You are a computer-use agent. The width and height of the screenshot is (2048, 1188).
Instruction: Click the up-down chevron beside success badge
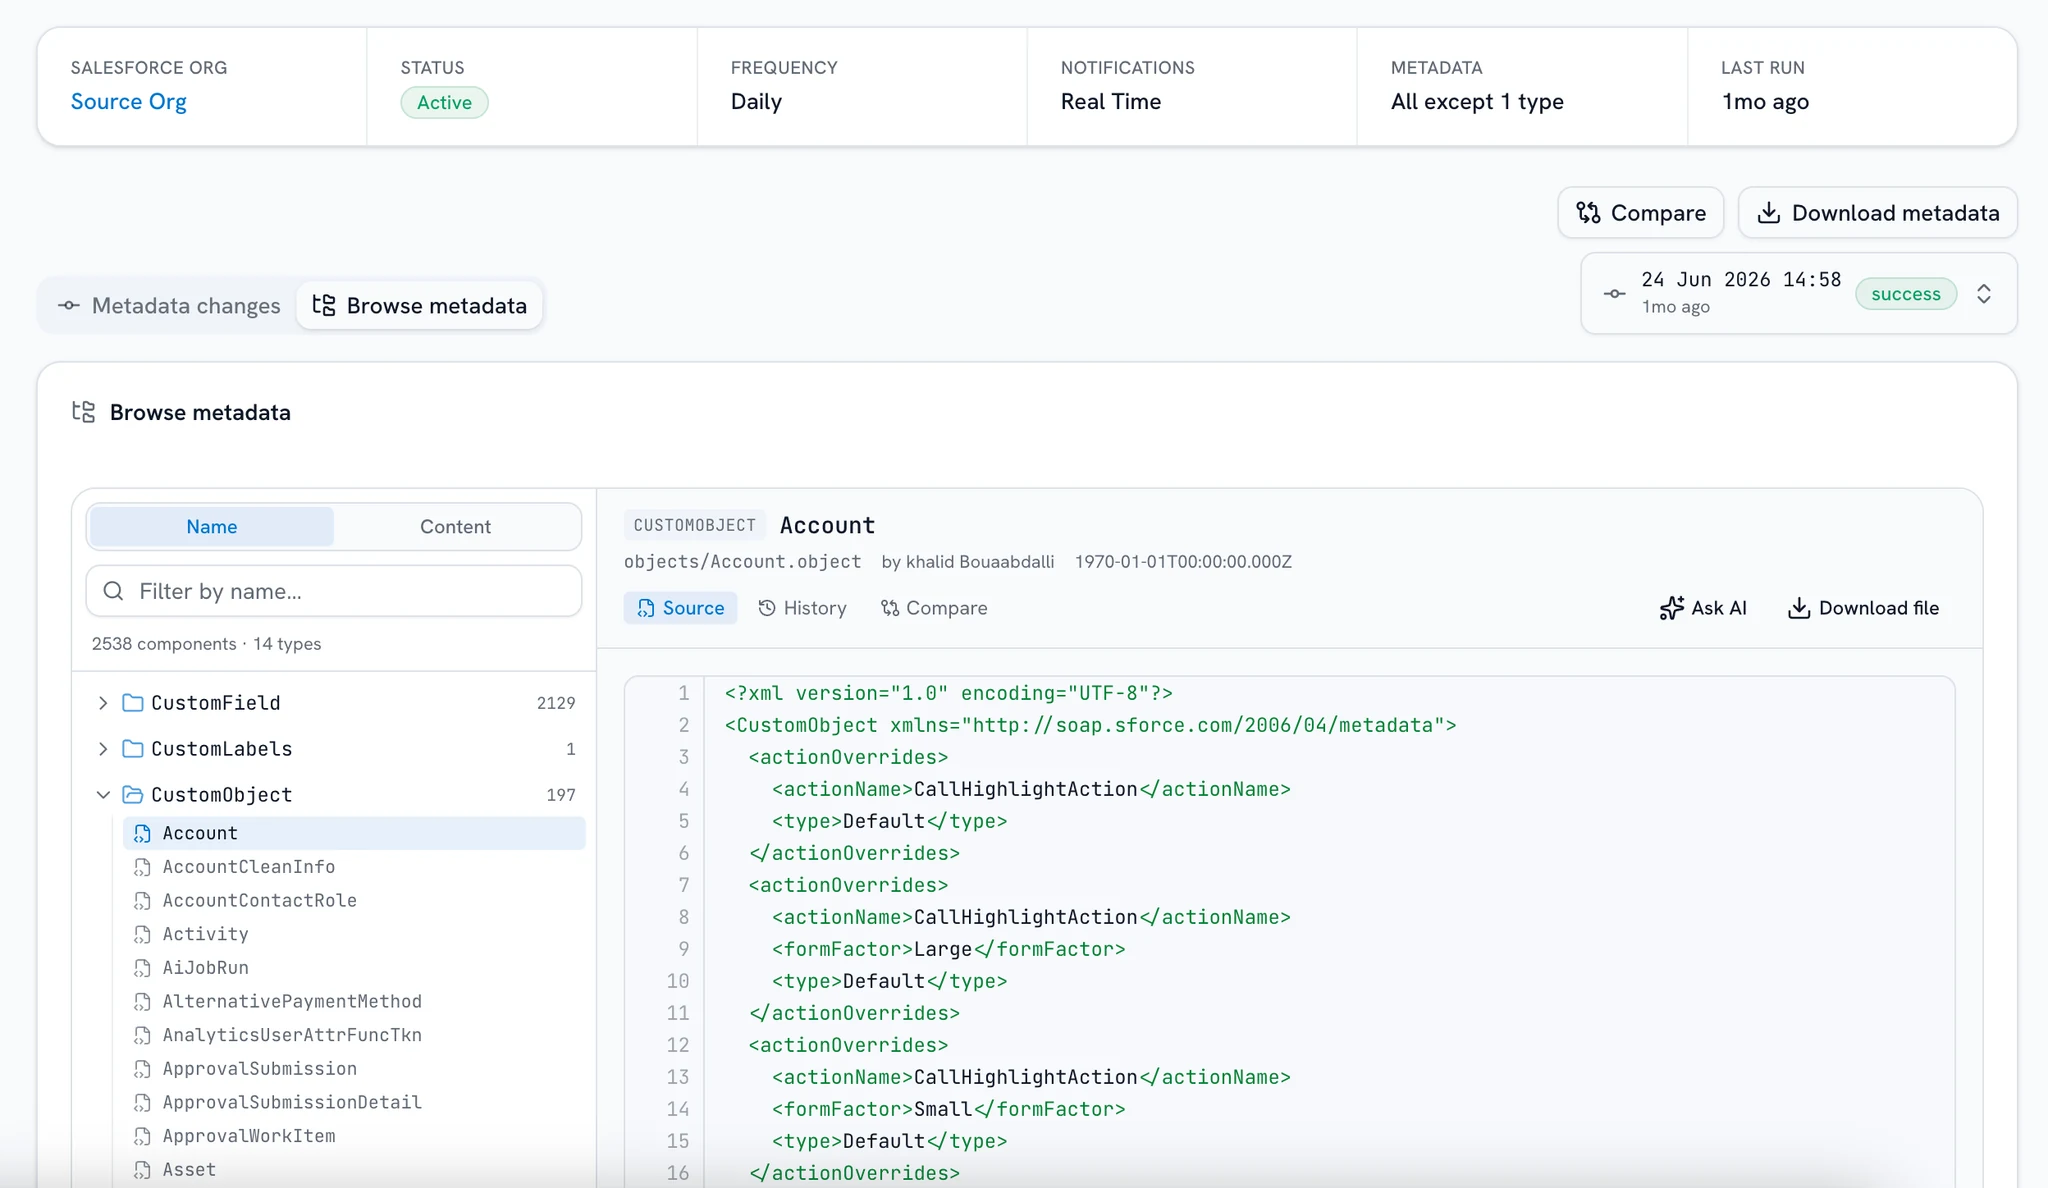(1984, 293)
